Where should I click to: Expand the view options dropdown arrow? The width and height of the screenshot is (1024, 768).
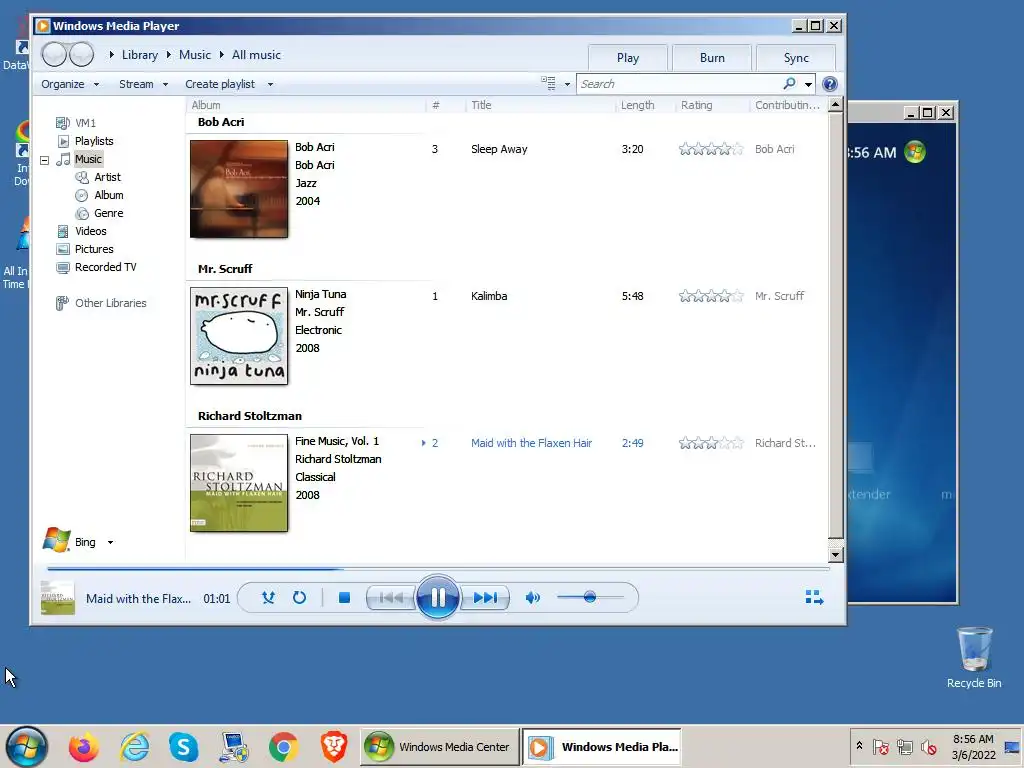point(567,84)
